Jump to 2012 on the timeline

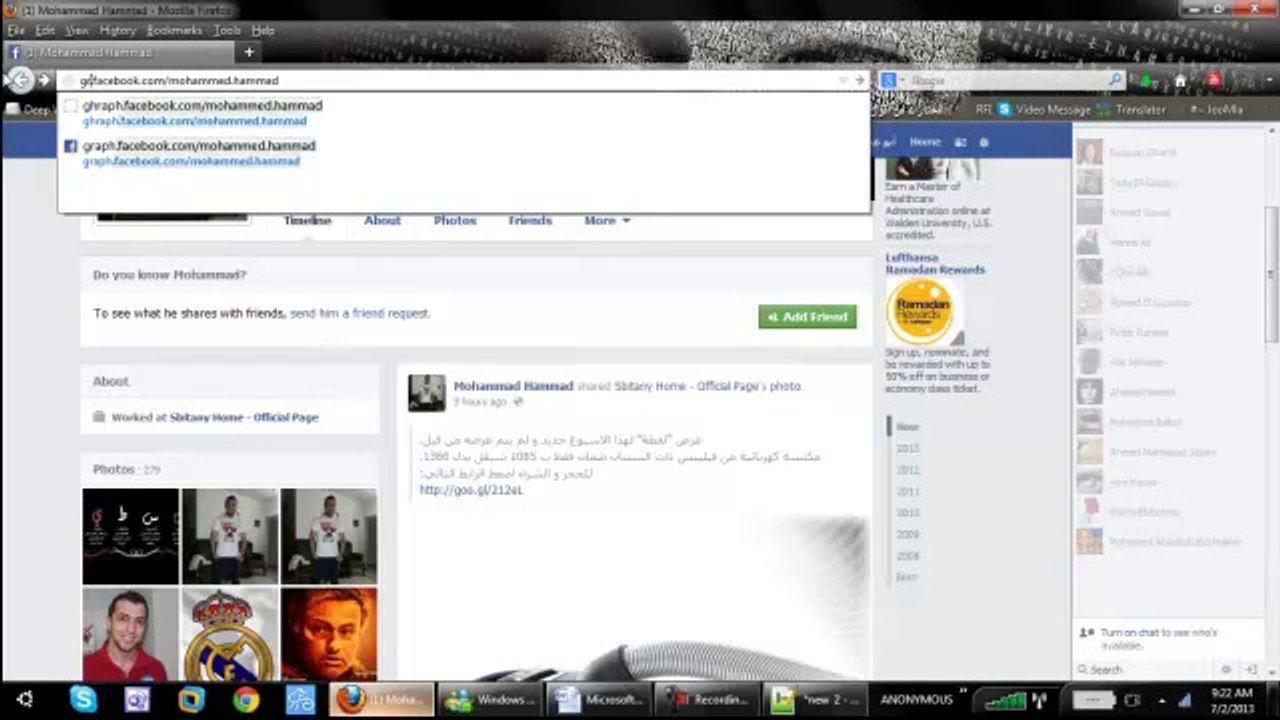(x=908, y=470)
